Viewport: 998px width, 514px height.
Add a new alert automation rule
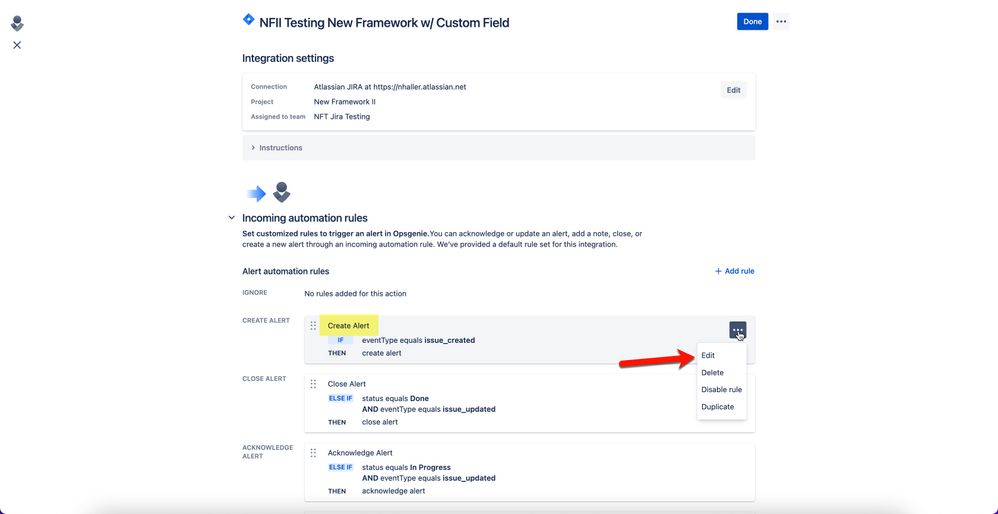734,271
